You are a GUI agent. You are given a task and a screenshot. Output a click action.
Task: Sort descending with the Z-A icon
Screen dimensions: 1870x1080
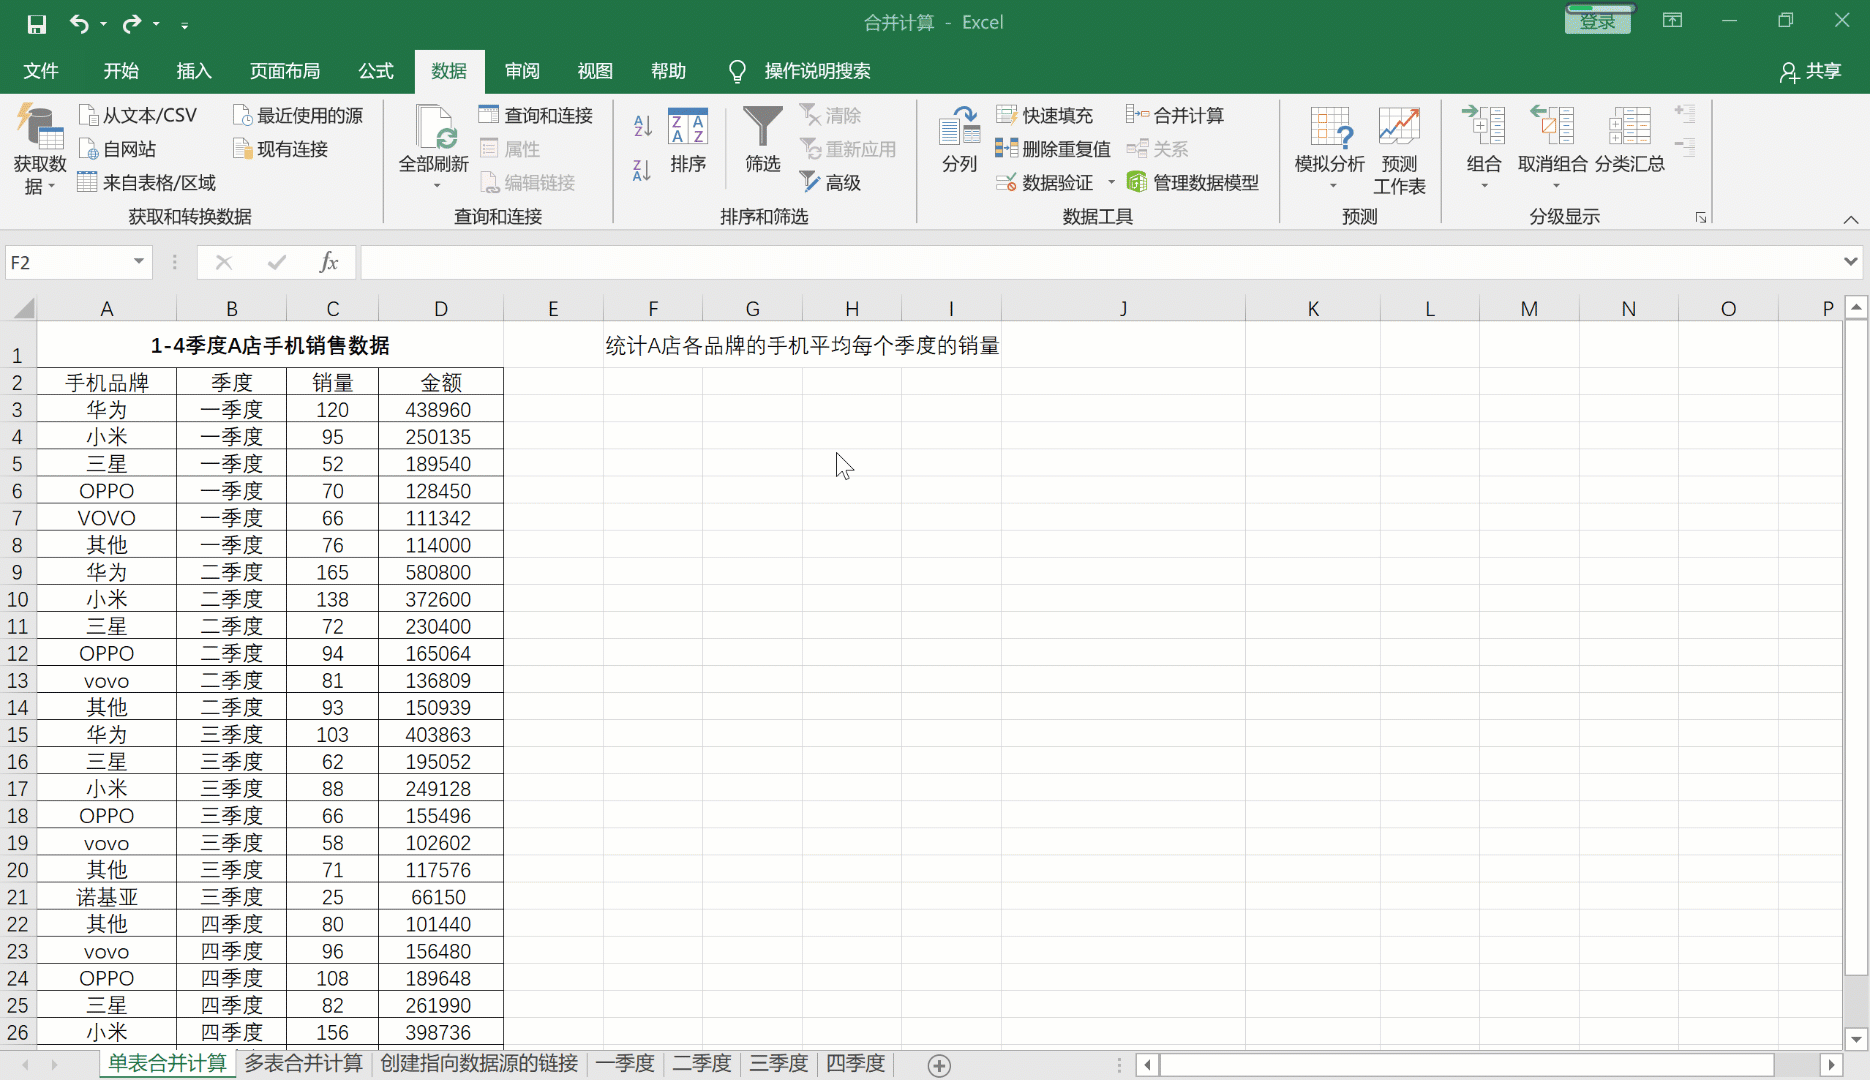(642, 170)
